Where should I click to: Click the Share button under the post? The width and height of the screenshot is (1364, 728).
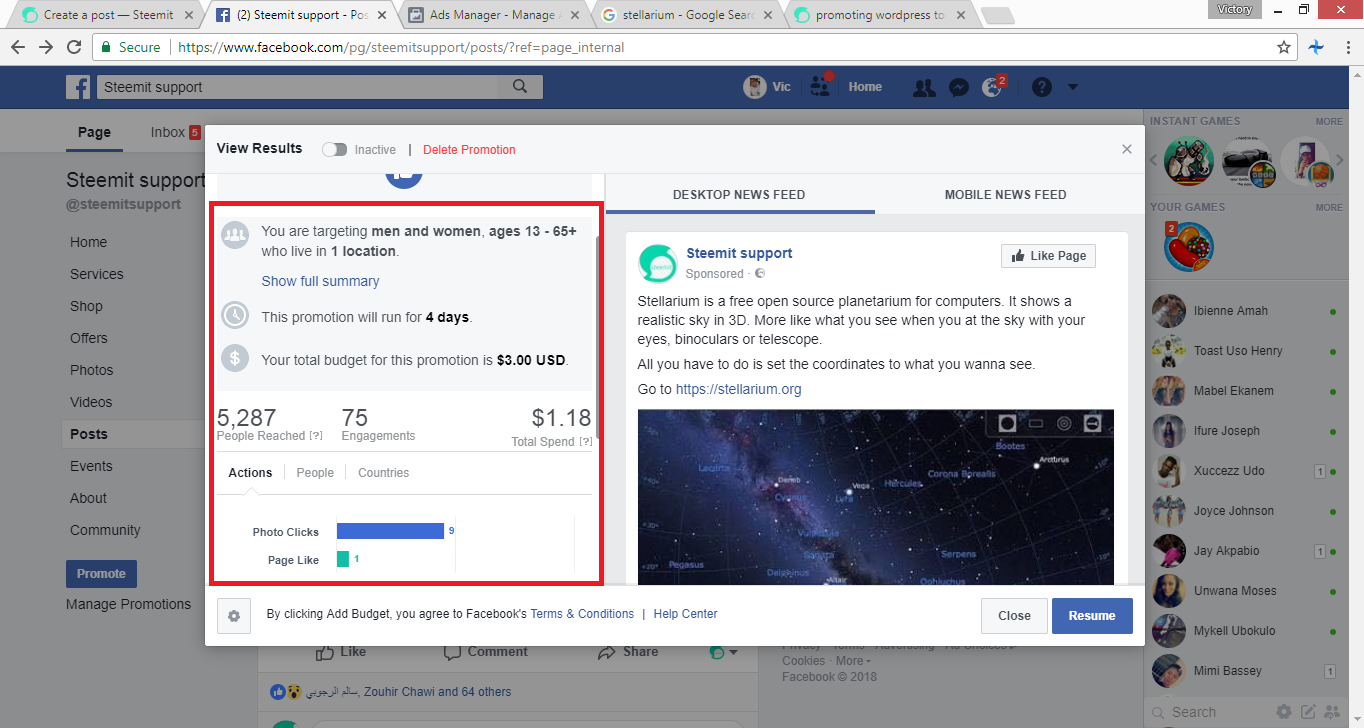click(x=628, y=651)
